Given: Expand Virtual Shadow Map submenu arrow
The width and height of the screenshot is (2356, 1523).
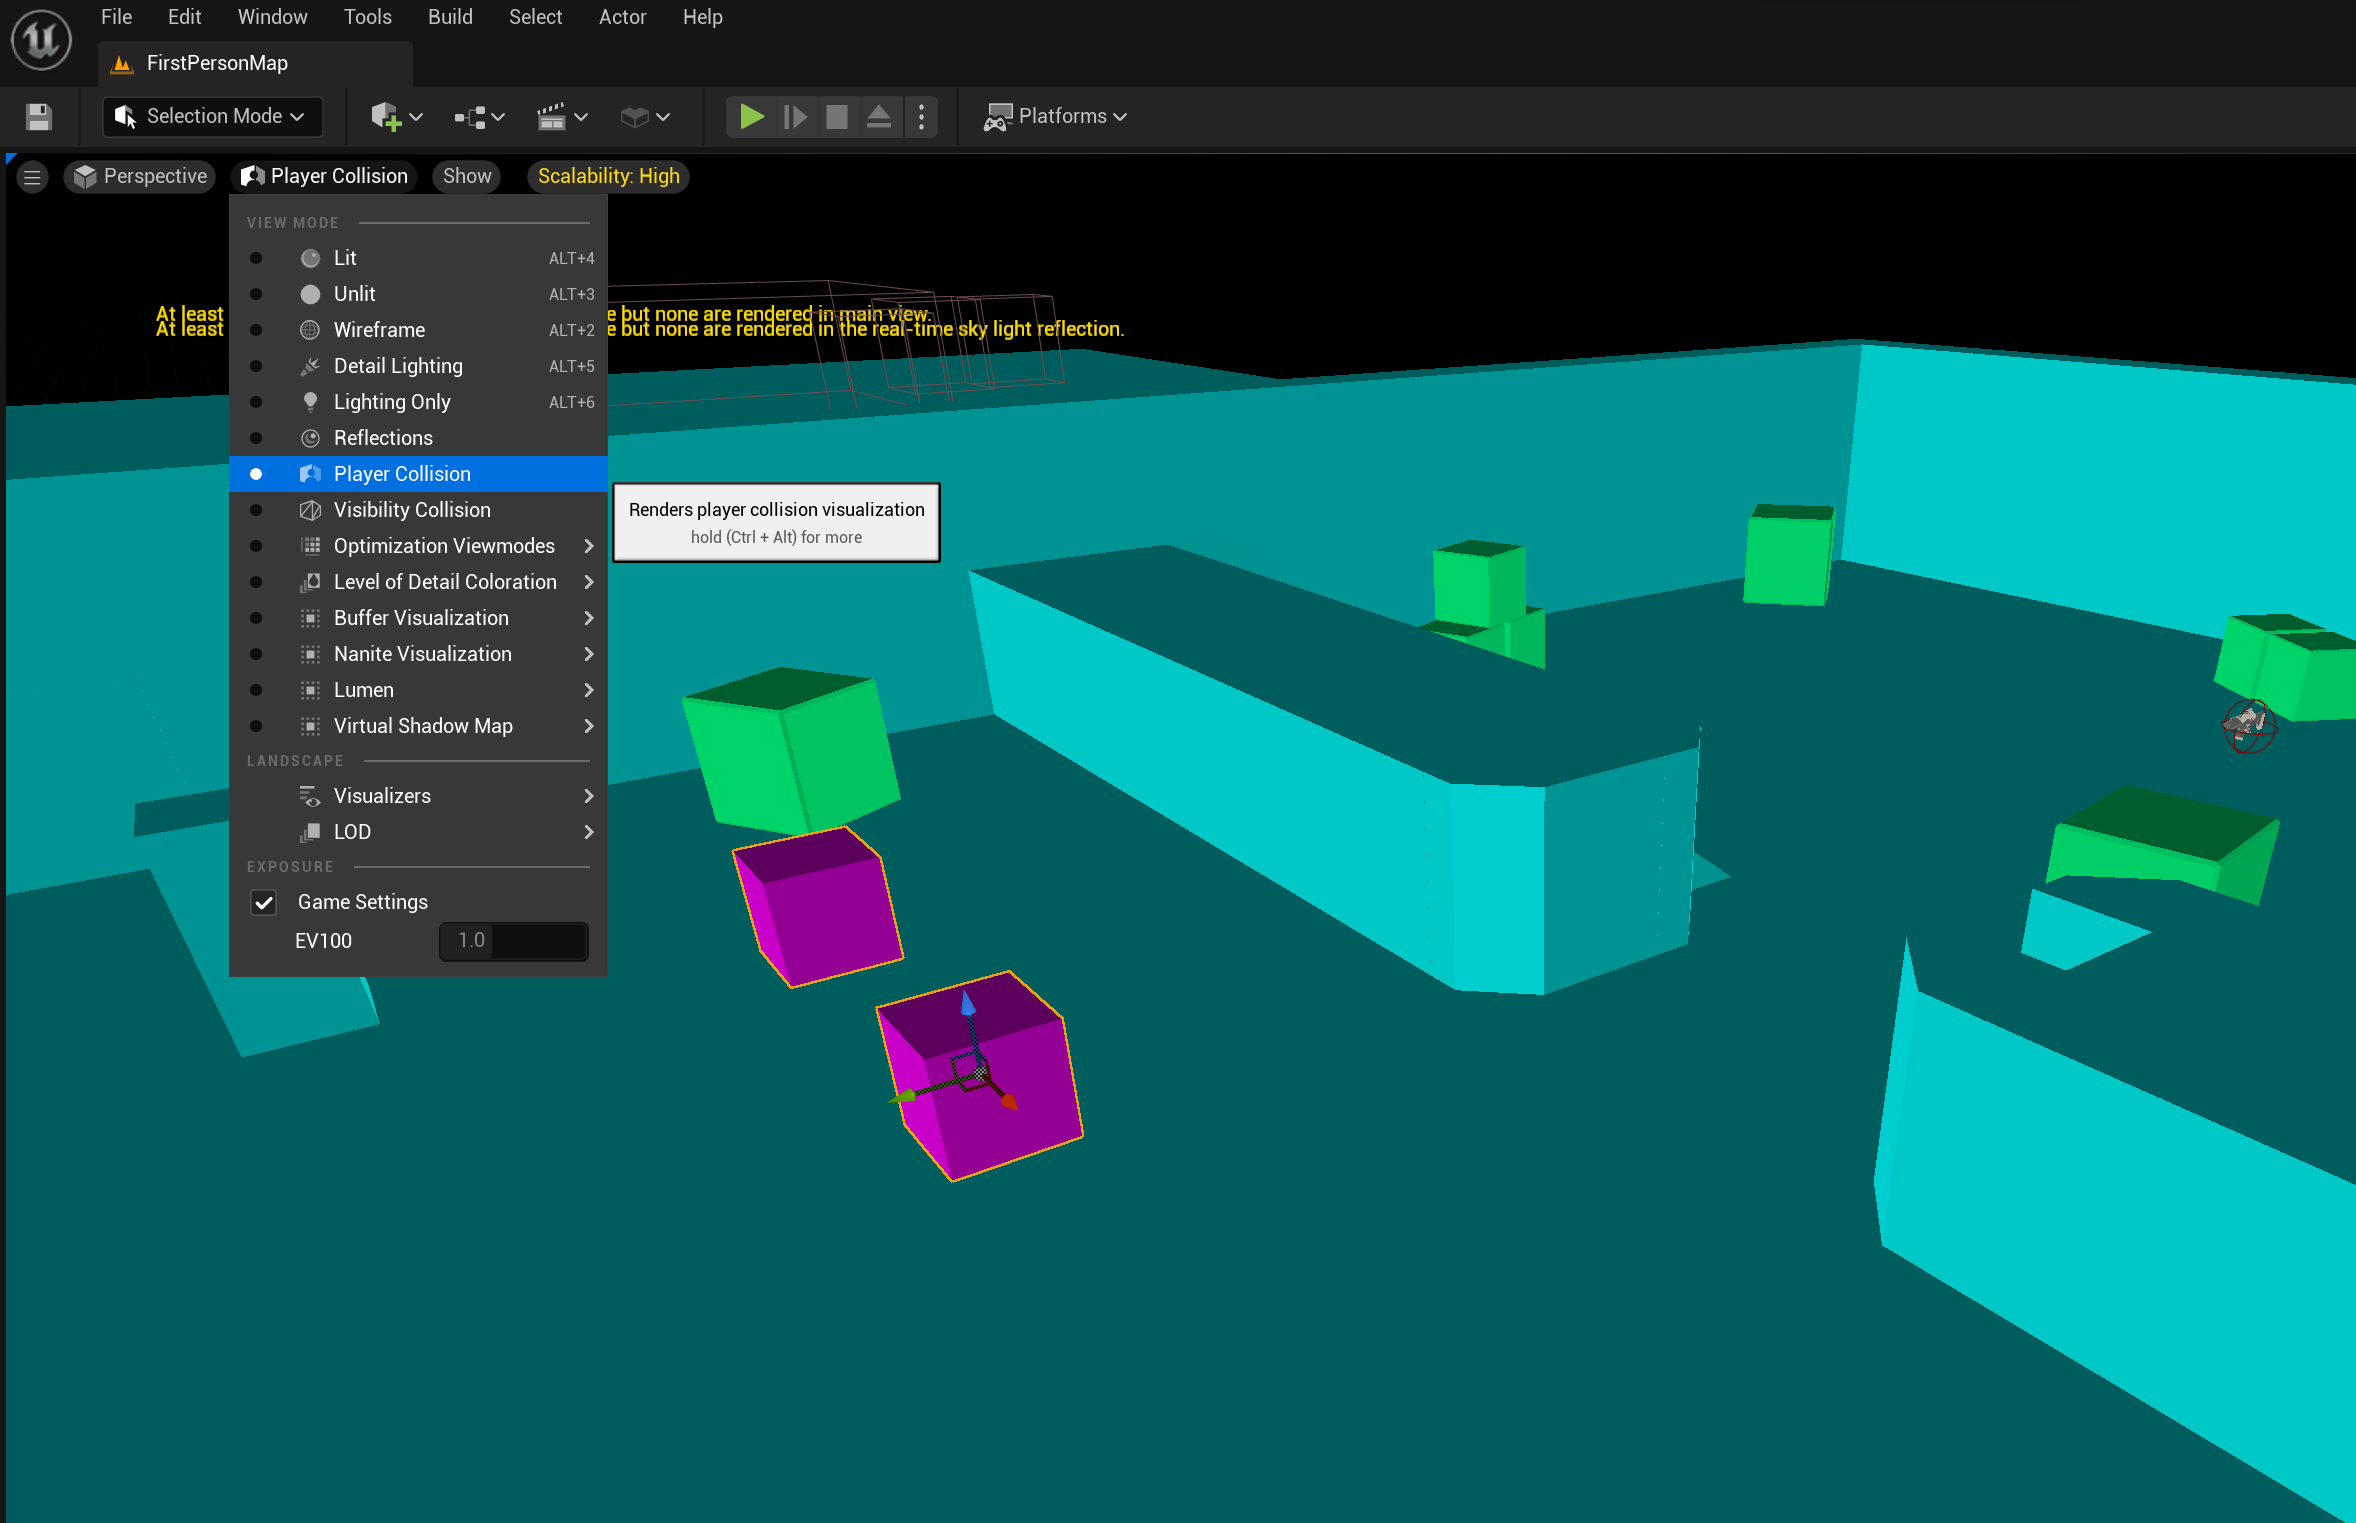Looking at the screenshot, I should 589,726.
